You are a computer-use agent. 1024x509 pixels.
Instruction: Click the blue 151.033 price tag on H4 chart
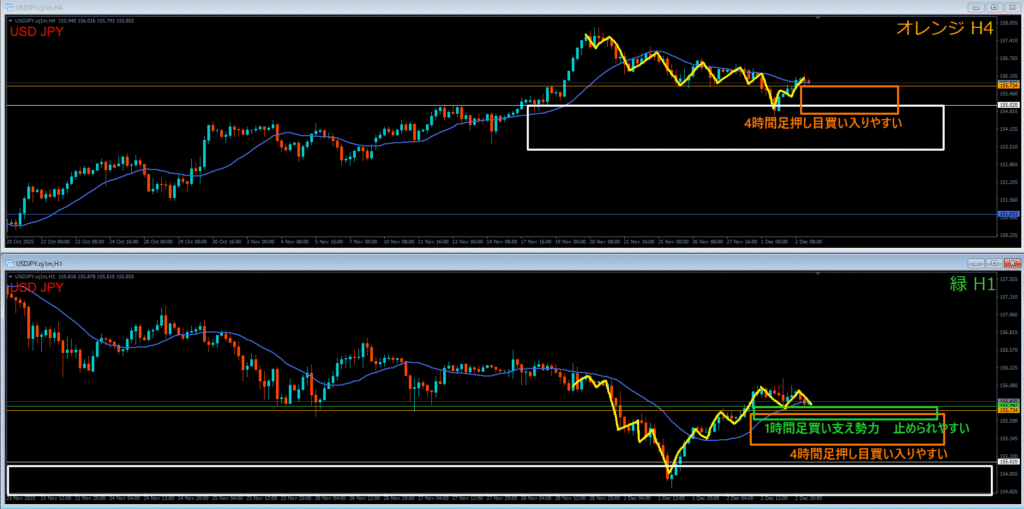(x=1008, y=214)
